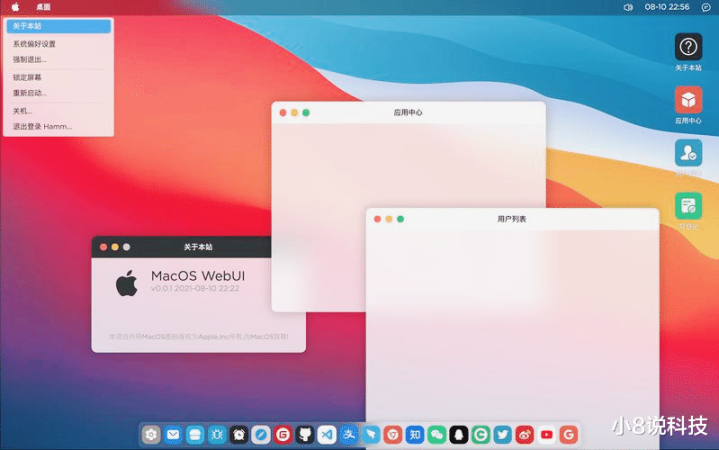Image resolution: width=719 pixels, height=450 pixels.
Task: Open the red Gitee dock icon
Action: click(283, 434)
